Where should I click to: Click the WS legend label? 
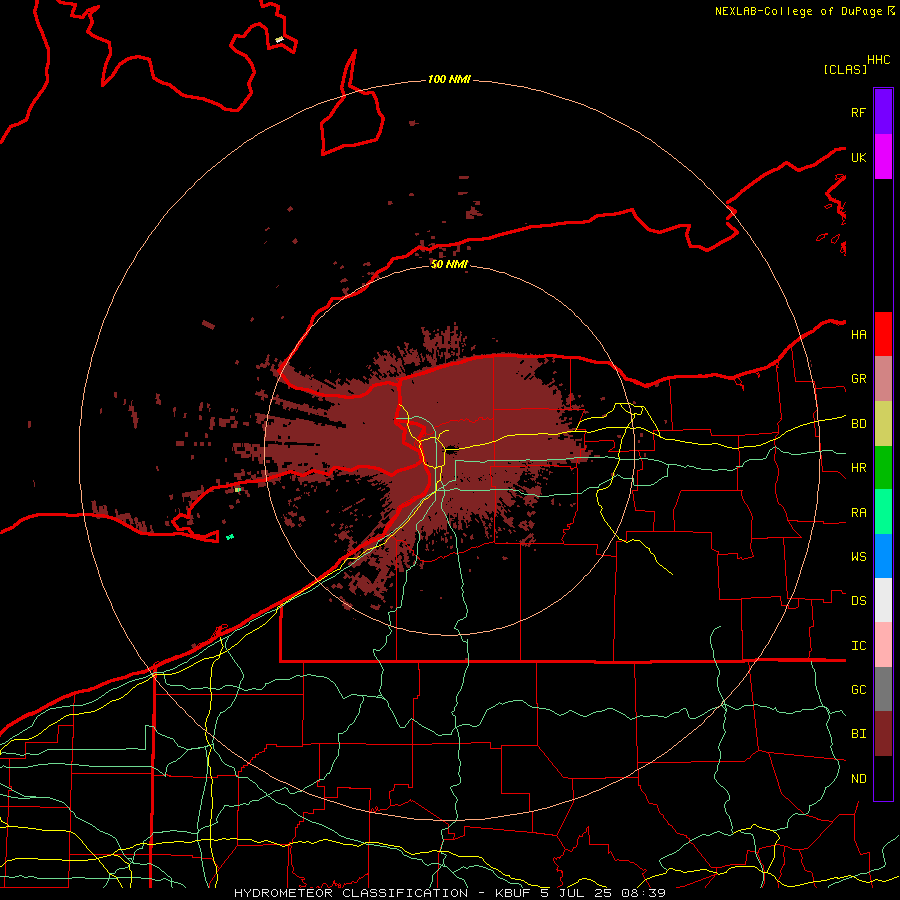point(858,557)
